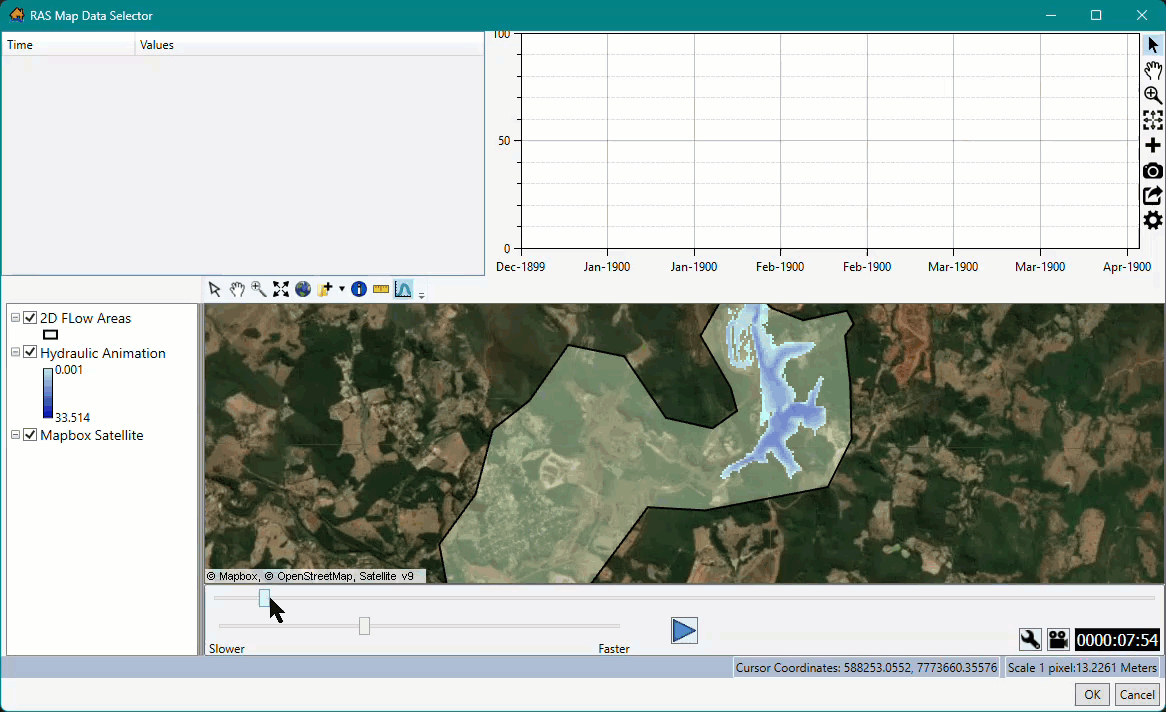Viewport: 1166px width, 712px height.
Task: Hide the Mapbox Satellite layer
Action: [x=29, y=434]
